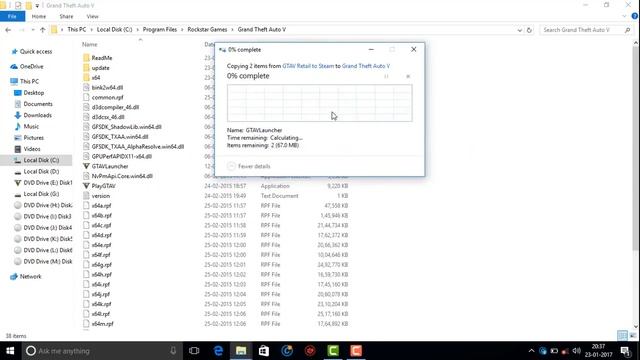This screenshot has height=360, width=640.
Task: Follow GTAV Retail to Steam source link
Action: coord(308,66)
